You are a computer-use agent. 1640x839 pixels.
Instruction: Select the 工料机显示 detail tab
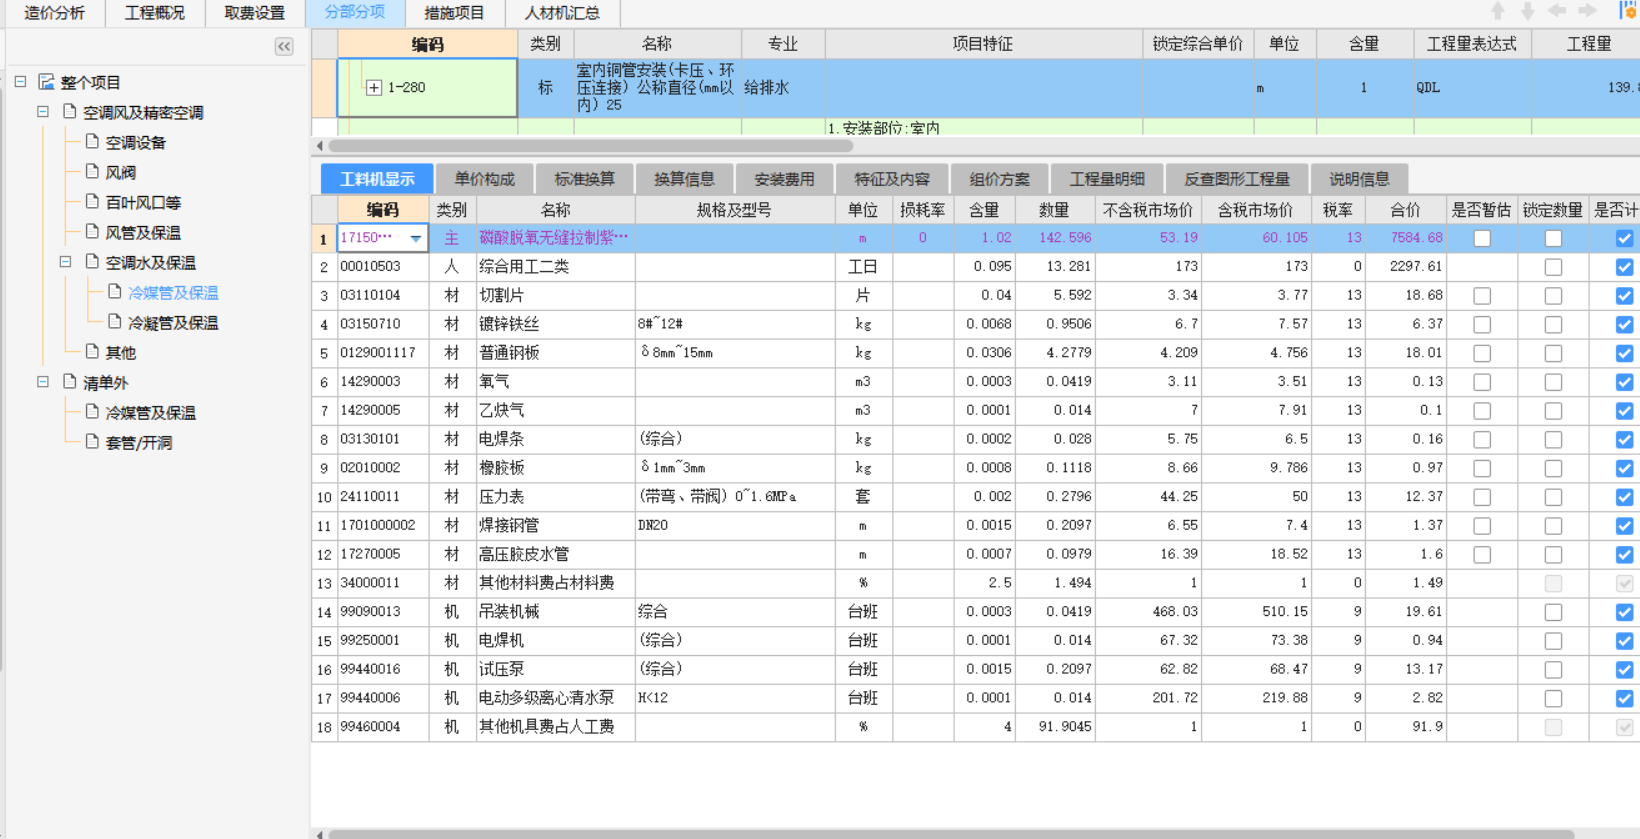coord(377,179)
